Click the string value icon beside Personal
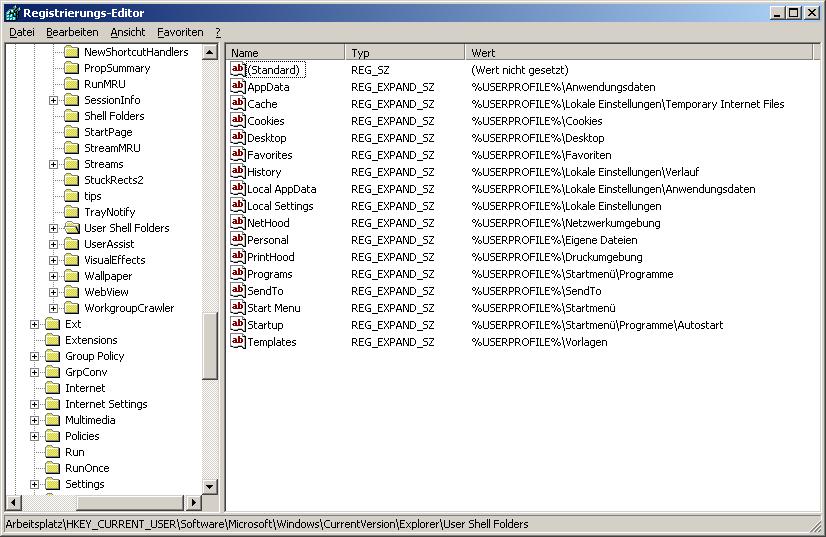This screenshot has height=537, width=826. (x=238, y=239)
